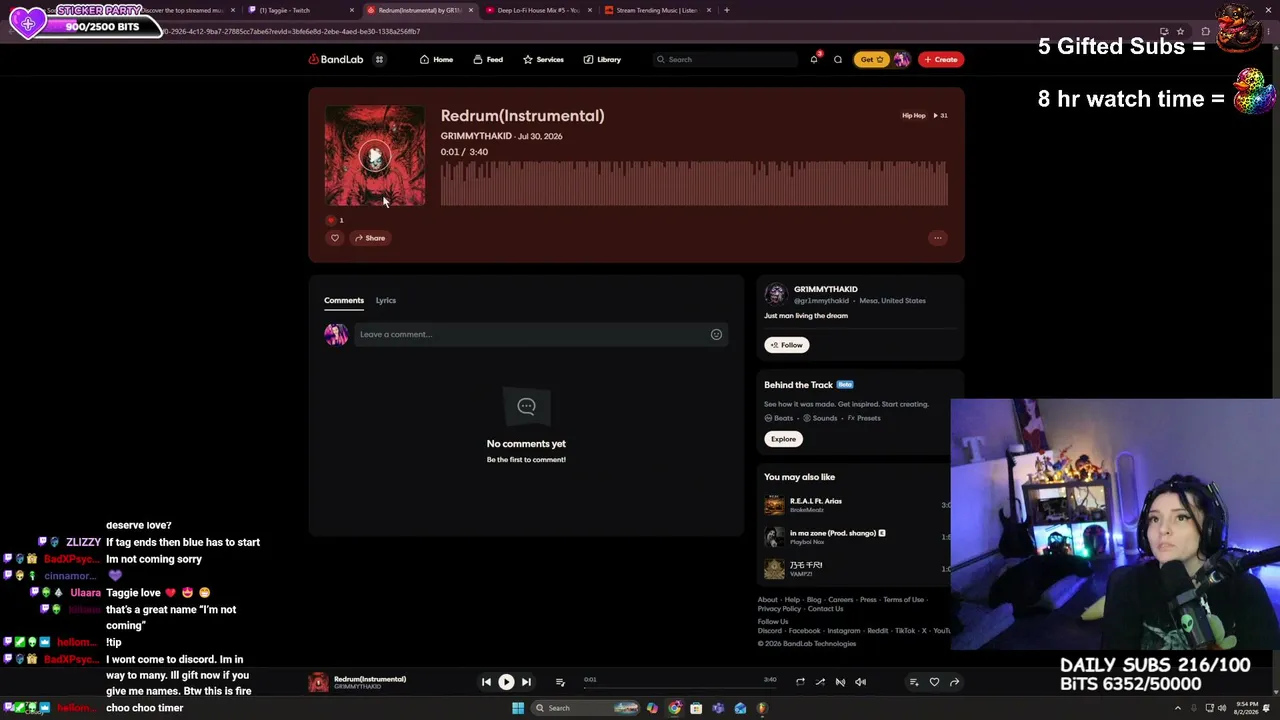Click the BandLab logo
The image size is (1280, 720).
pos(336,59)
